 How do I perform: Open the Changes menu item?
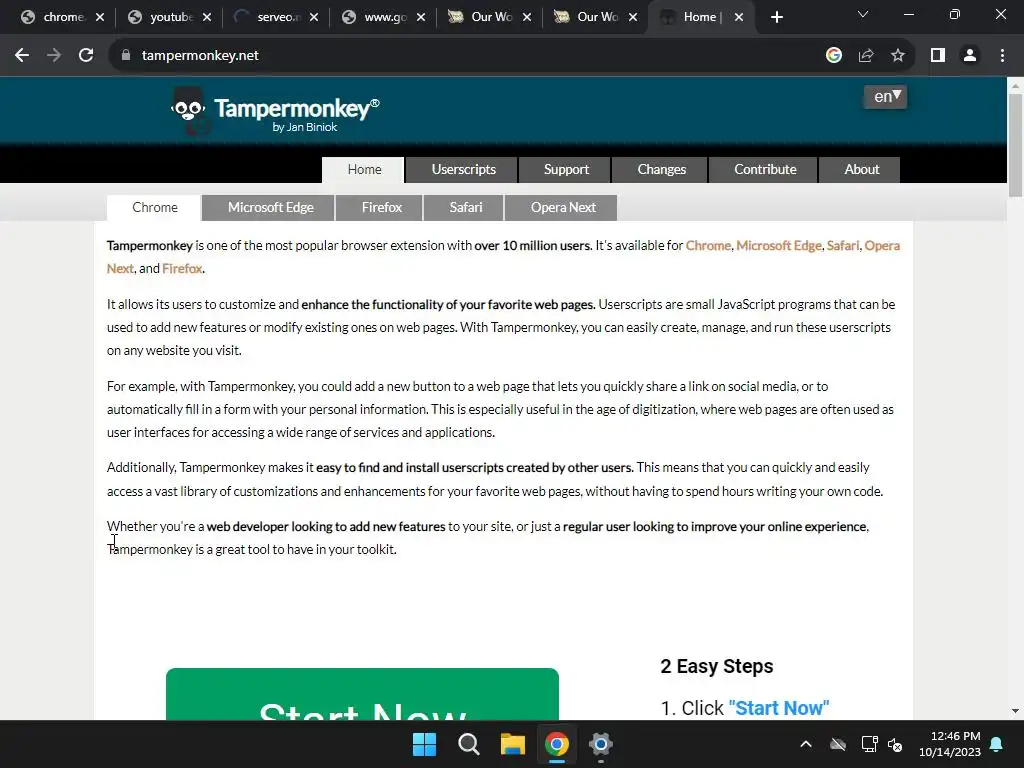[x=661, y=170]
